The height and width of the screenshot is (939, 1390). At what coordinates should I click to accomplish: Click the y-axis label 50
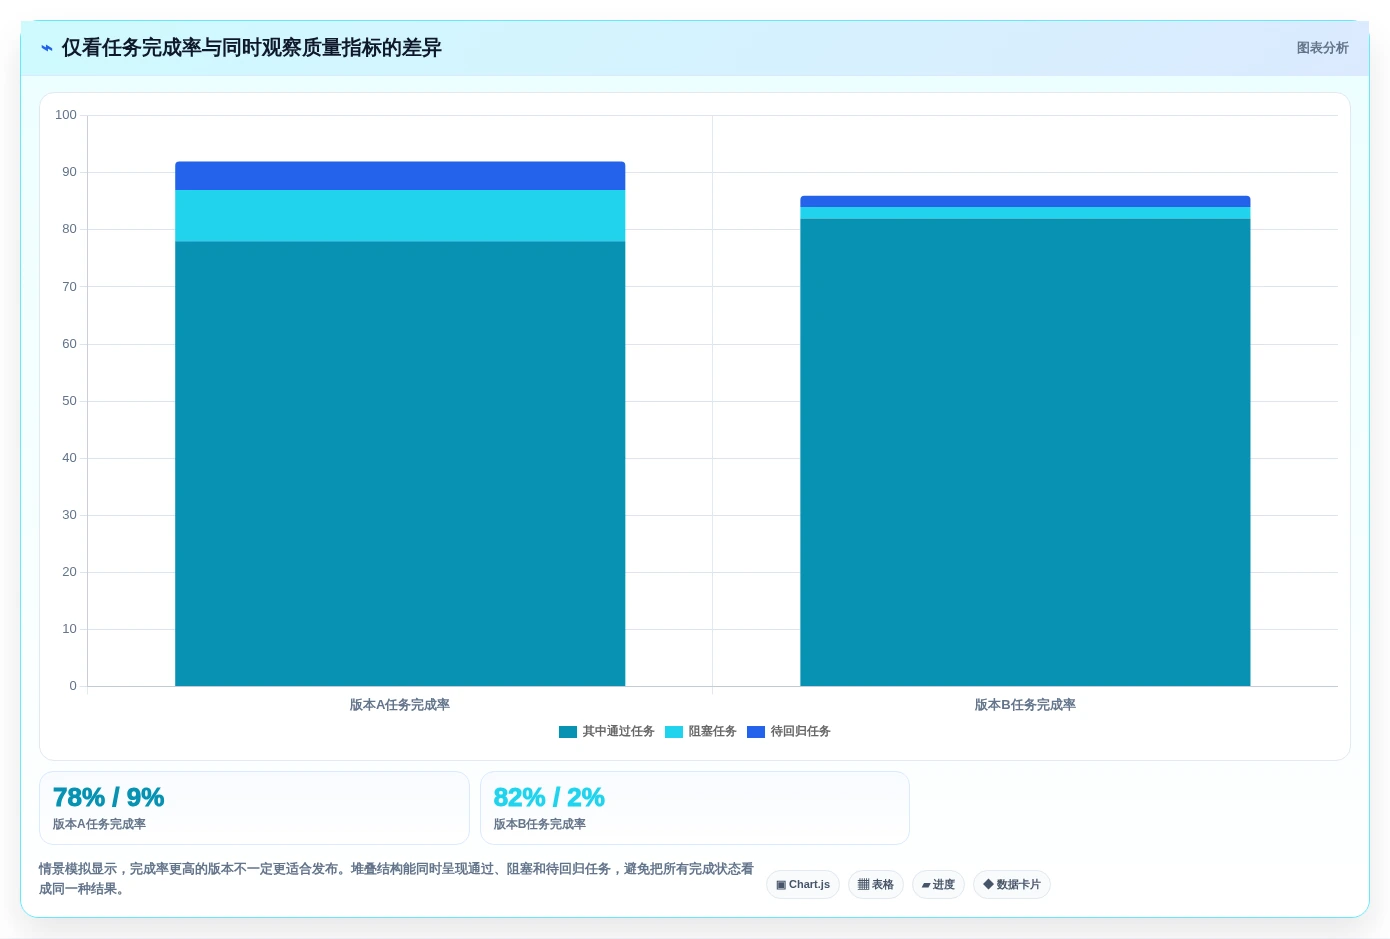pos(69,401)
